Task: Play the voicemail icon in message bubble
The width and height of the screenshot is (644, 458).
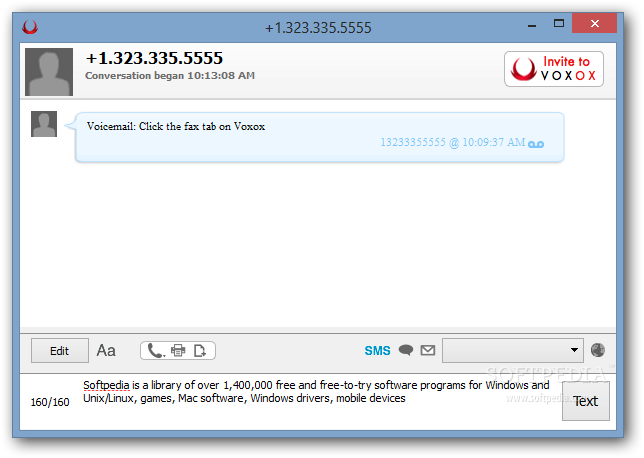Action: (x=536, y=144)
